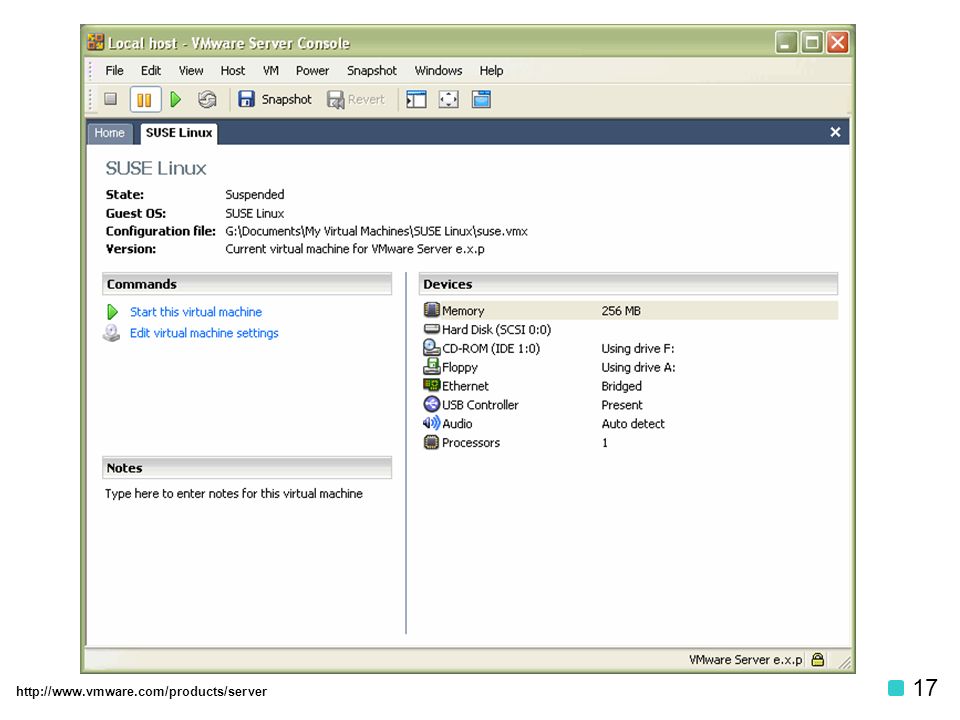
Task: Click the USB Controller device icon
Action: (432, 404)
